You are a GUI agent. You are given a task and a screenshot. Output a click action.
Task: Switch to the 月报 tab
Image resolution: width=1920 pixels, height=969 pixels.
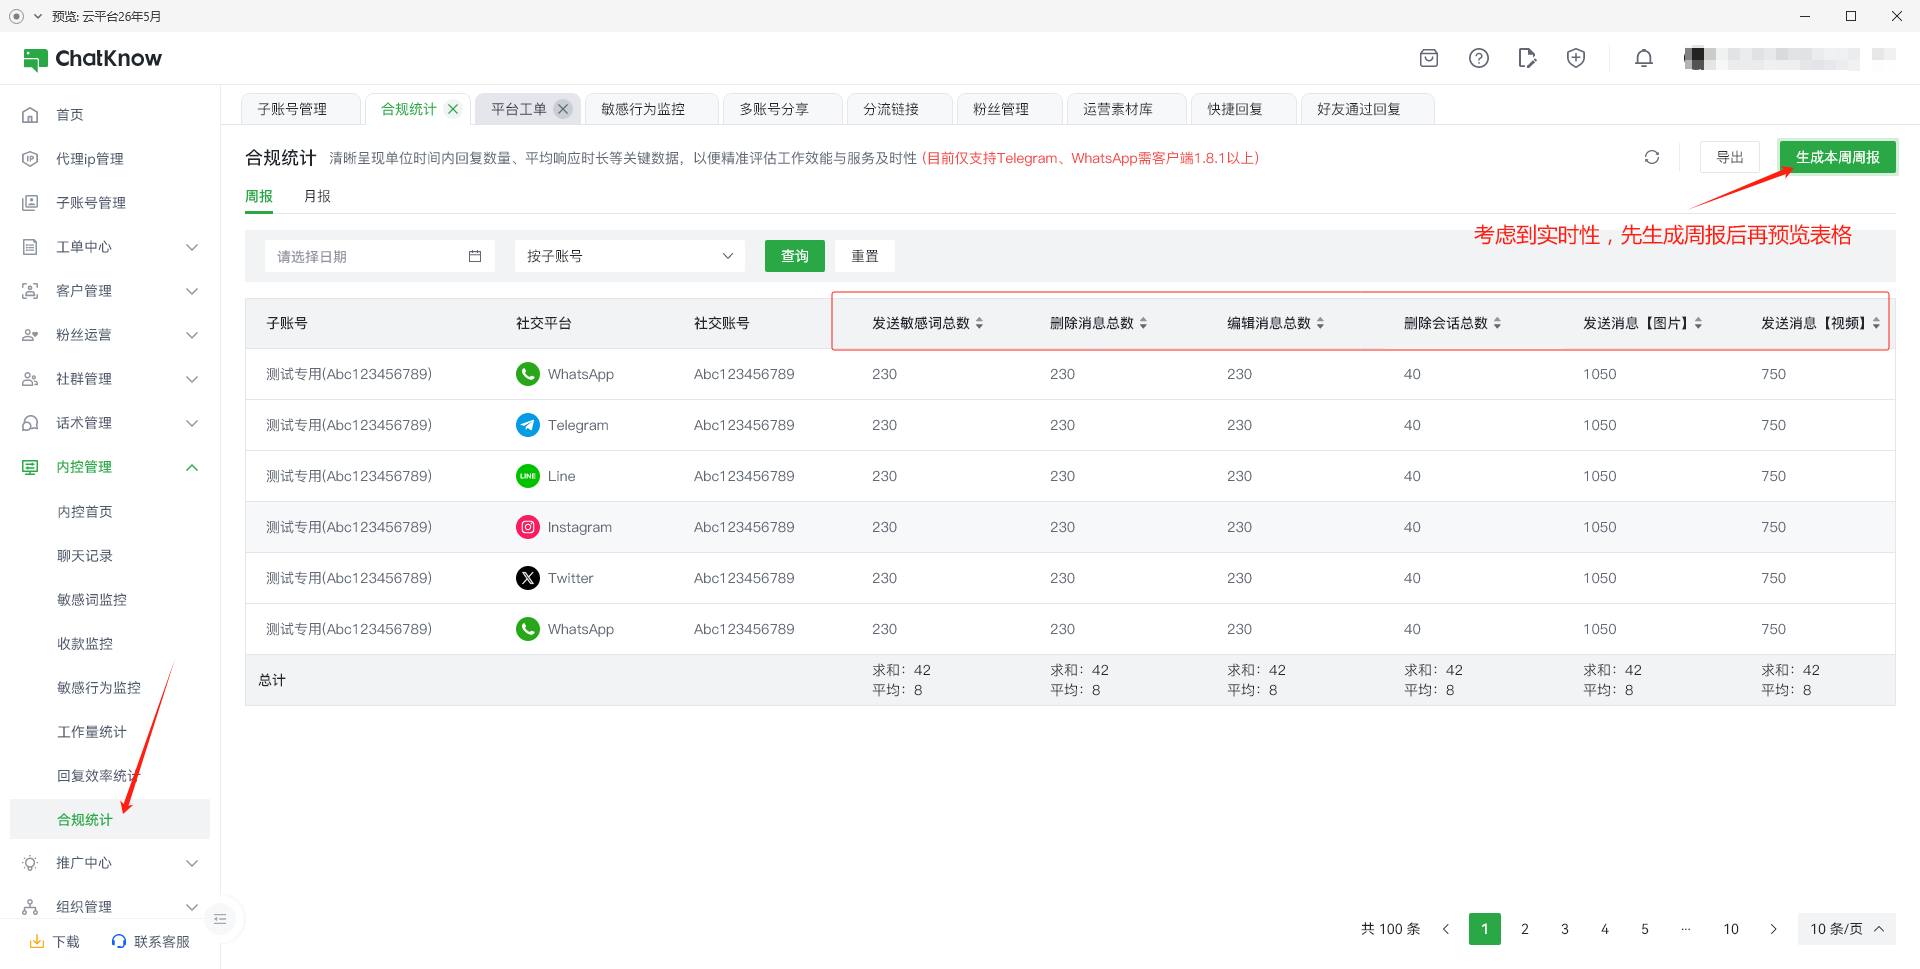[317, 196]
